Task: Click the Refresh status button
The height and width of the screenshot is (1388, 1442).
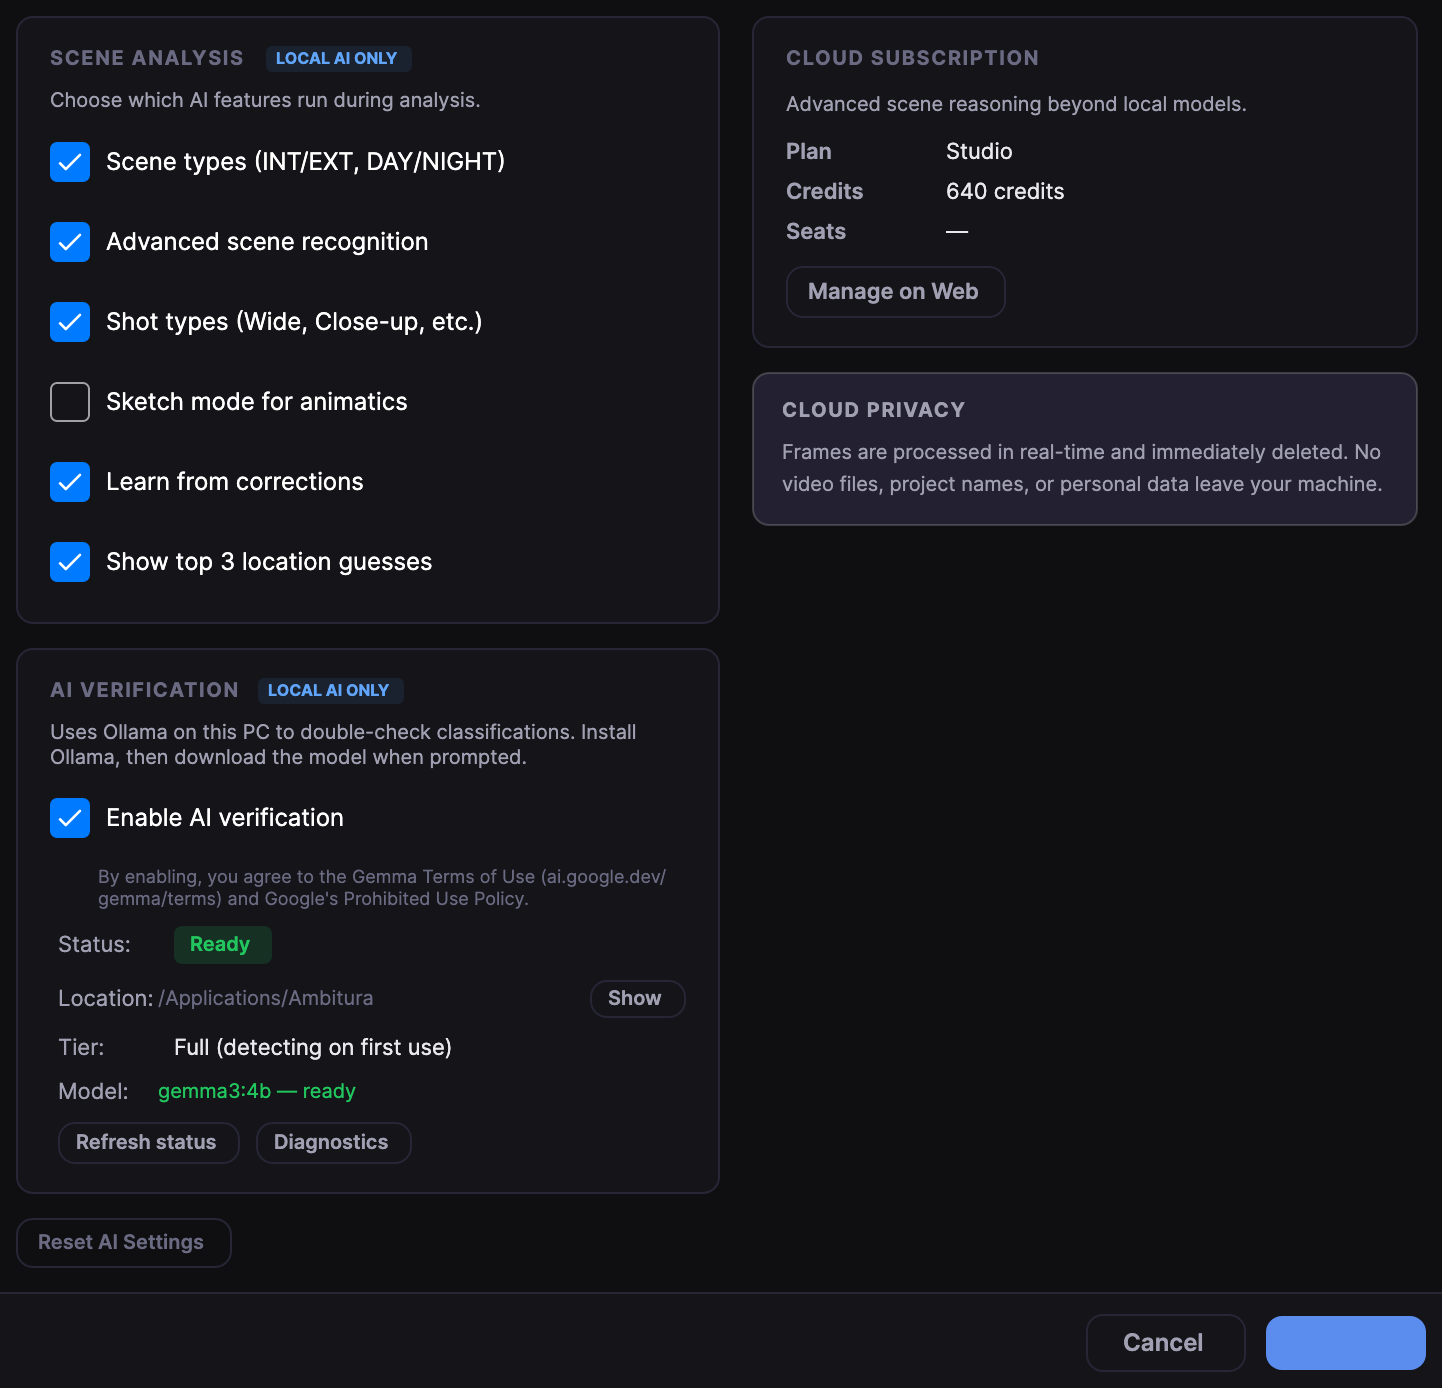Action: (148, 1143)
